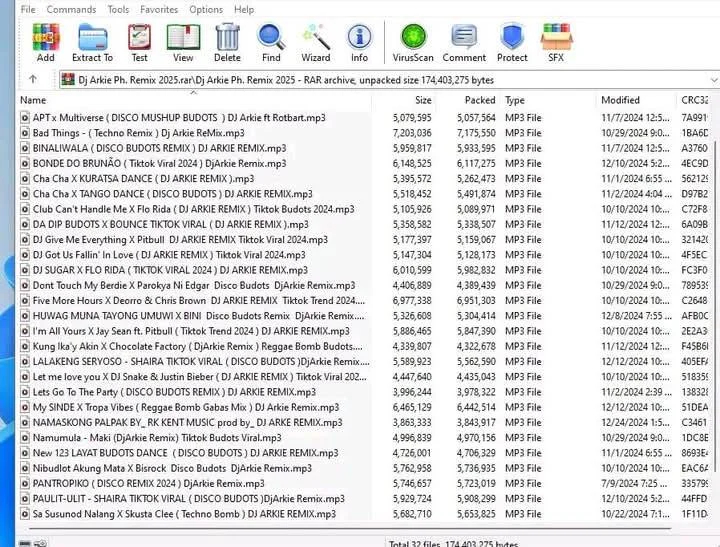The height and width of the screenshot is (547, 720).
Task: Click packed value 3,843,917
Action: [476, 423]
